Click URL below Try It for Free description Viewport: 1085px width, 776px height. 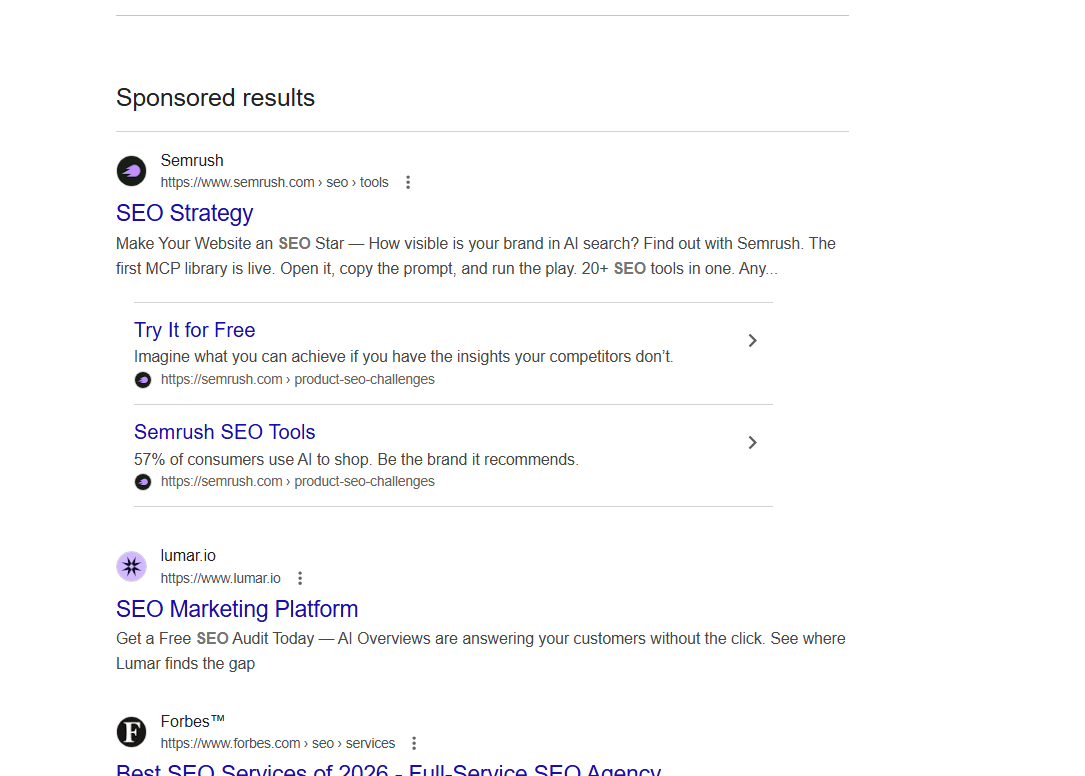click(298, 379)
